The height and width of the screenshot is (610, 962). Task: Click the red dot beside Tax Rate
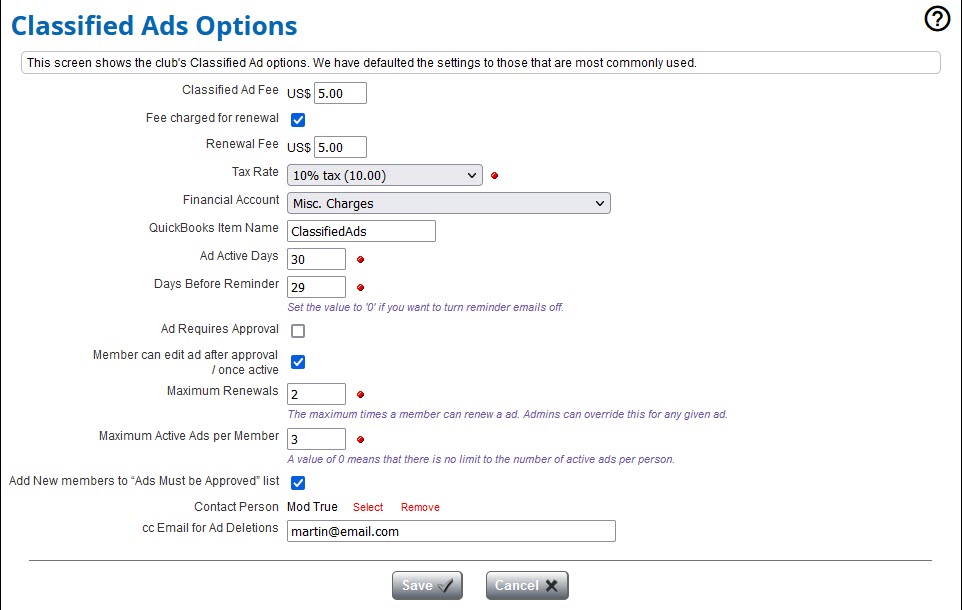pyautogui.click(x=494, y=176)
